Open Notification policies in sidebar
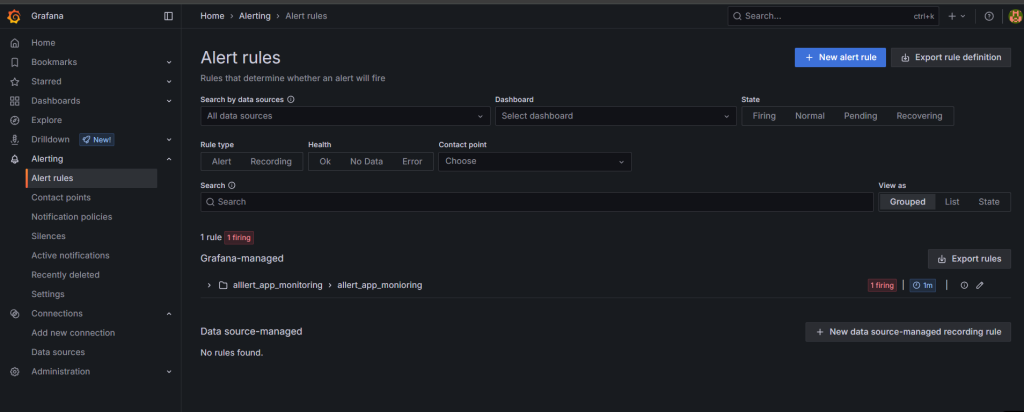The height and width of the screenshot is (412, 1024). click(x=72, y=217)
